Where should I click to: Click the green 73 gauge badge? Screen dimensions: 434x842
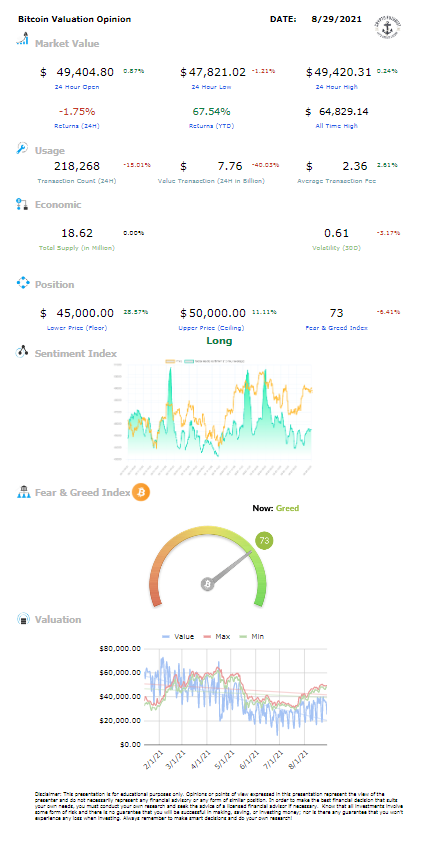pos(264,541)
